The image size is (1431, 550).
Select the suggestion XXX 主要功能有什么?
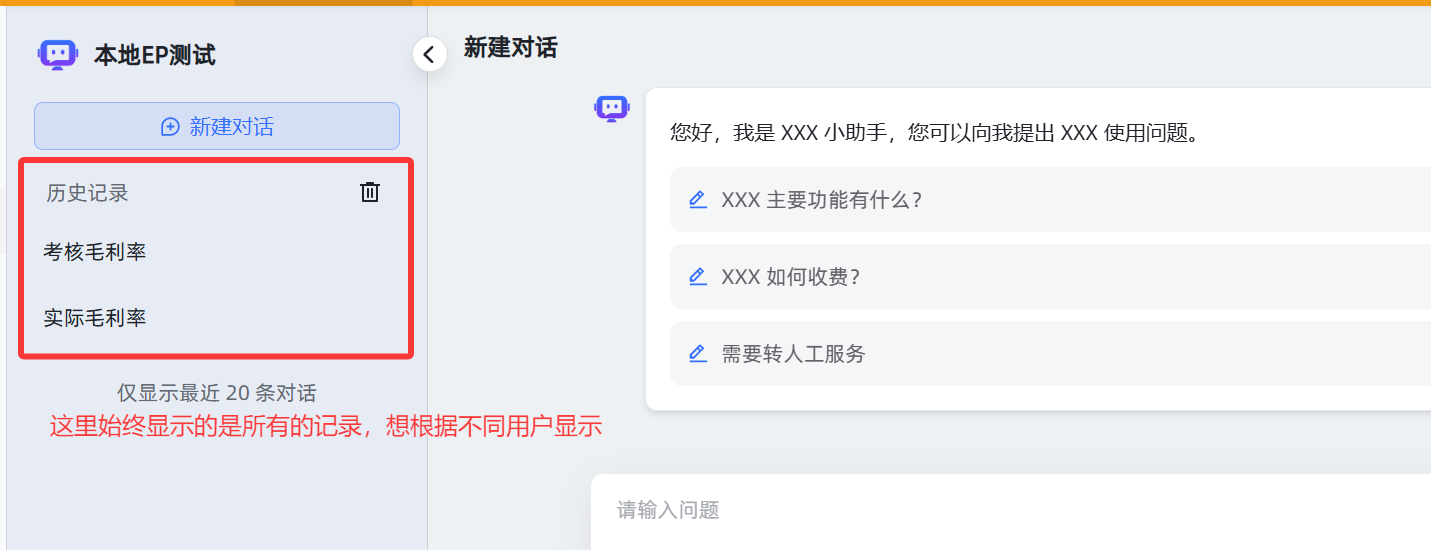tap(821, 200)
